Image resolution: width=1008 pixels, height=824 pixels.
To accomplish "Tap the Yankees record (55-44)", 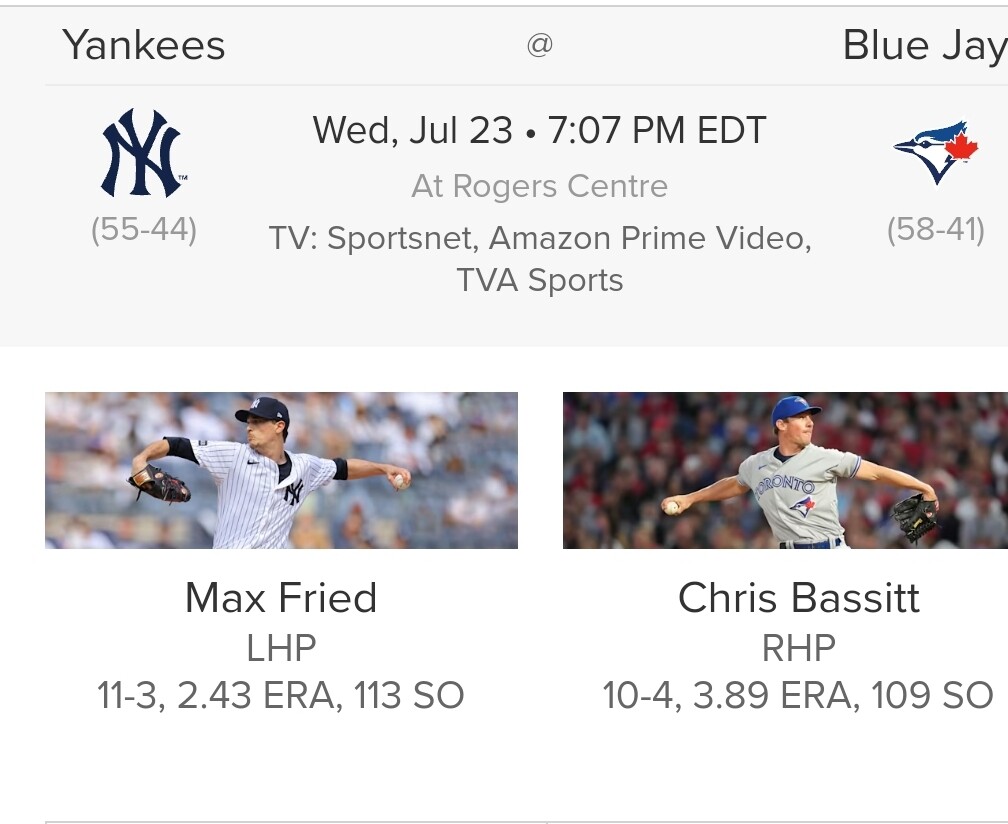I will pyautogui.click(x=144, y=229).
